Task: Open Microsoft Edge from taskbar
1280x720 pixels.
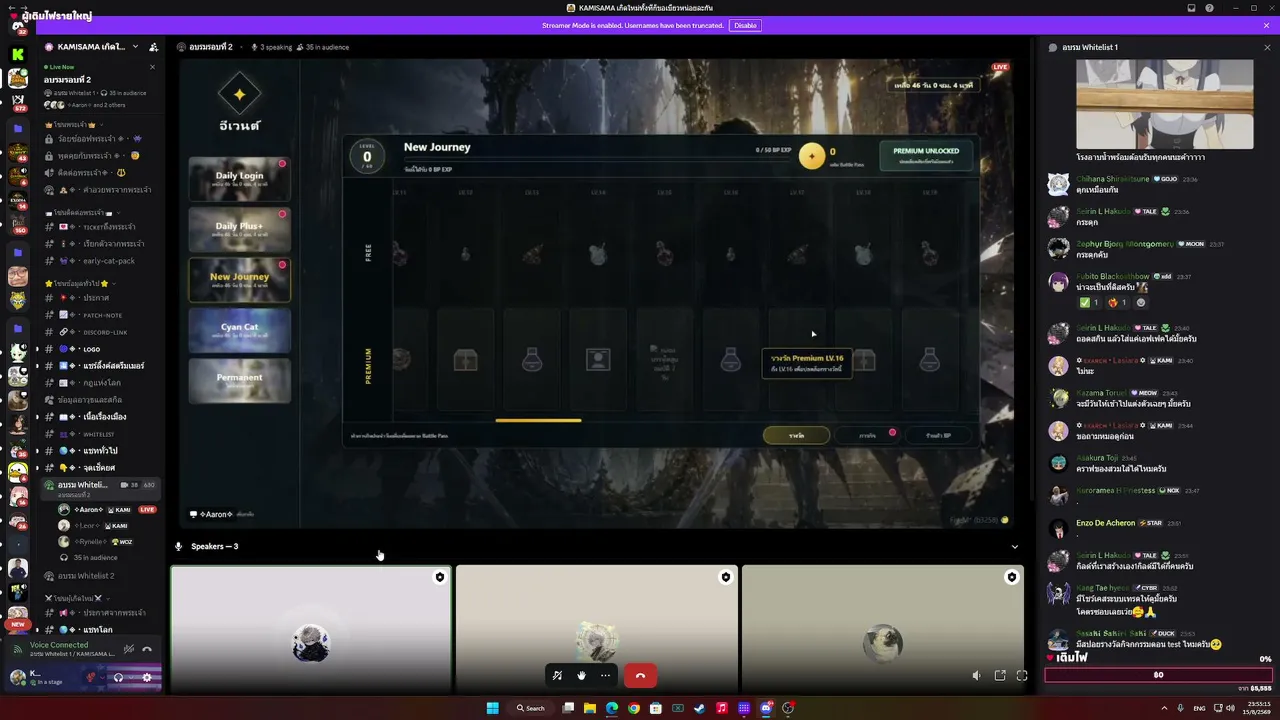Action: coord(612,708)
